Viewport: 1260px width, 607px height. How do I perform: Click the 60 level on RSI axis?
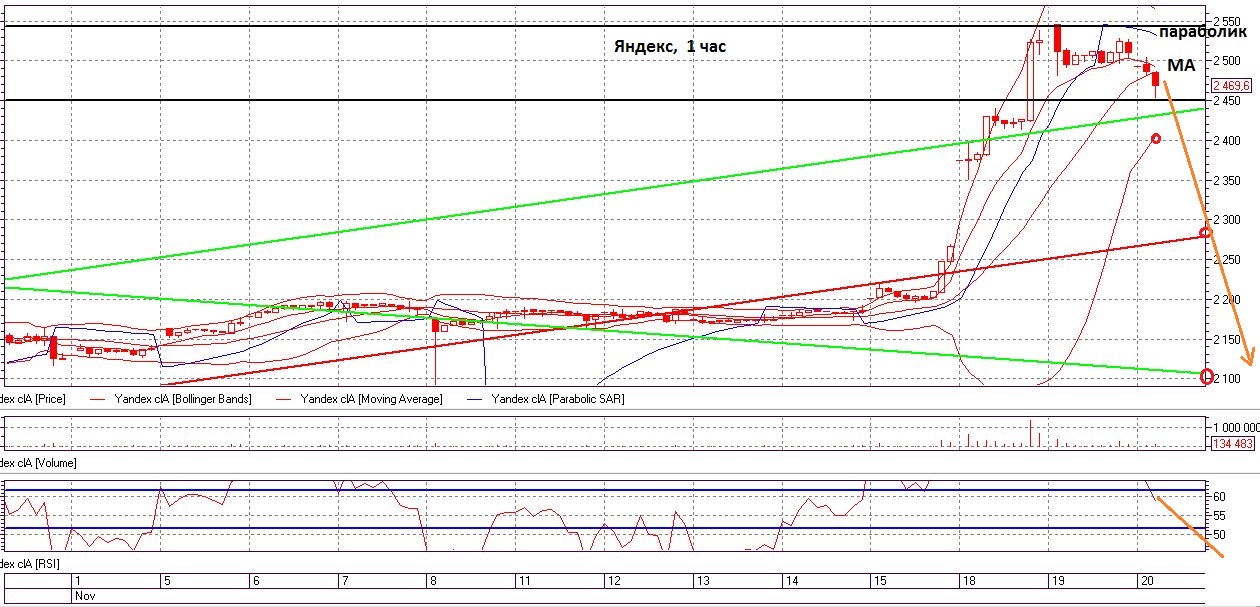tap(1219, 495)
